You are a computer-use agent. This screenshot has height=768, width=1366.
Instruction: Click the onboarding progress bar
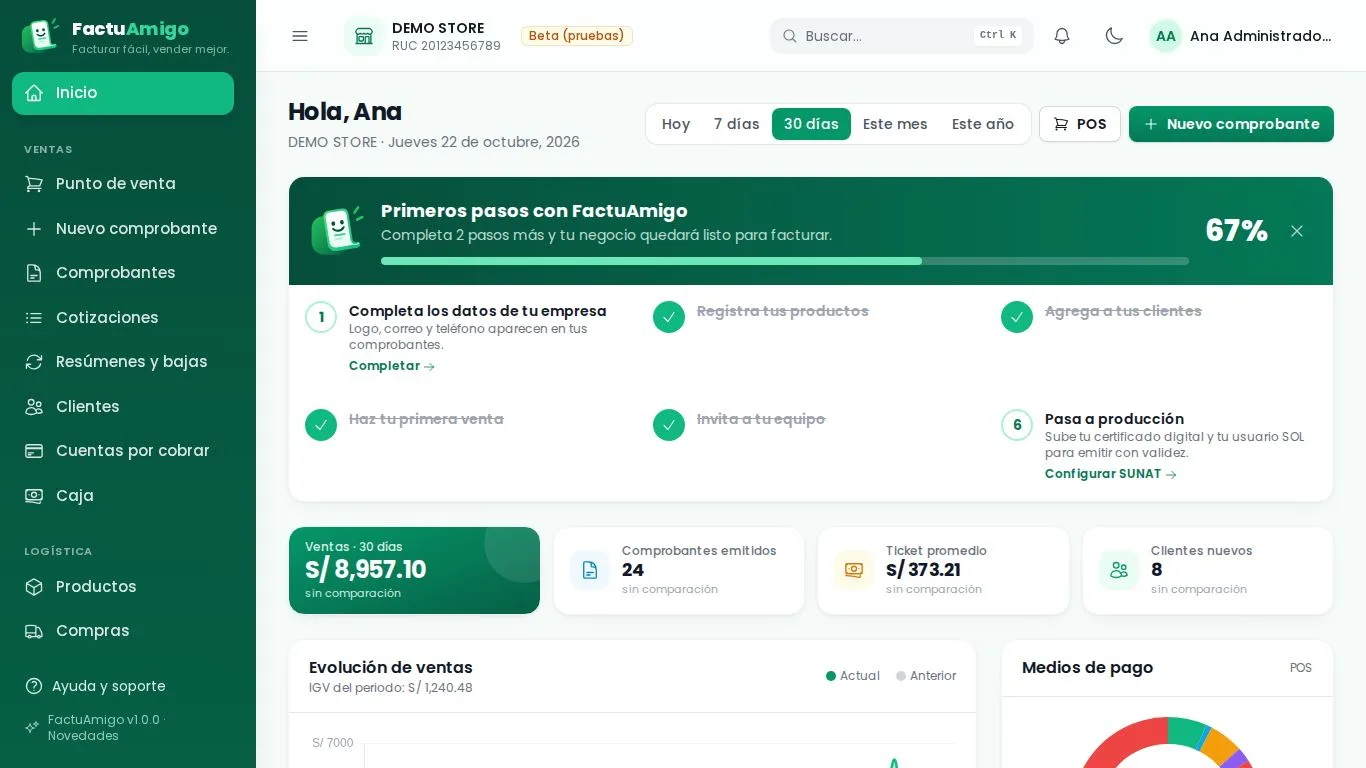click(x=785, y=261)
